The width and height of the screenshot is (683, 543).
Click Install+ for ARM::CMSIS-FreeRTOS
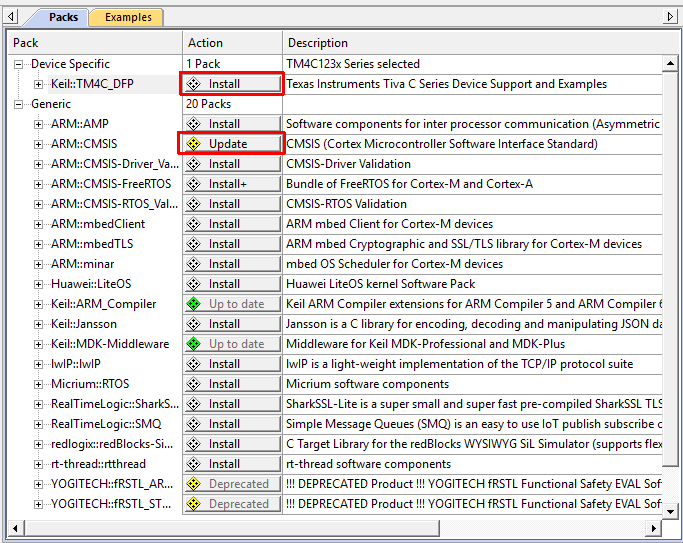coord(233,184)
